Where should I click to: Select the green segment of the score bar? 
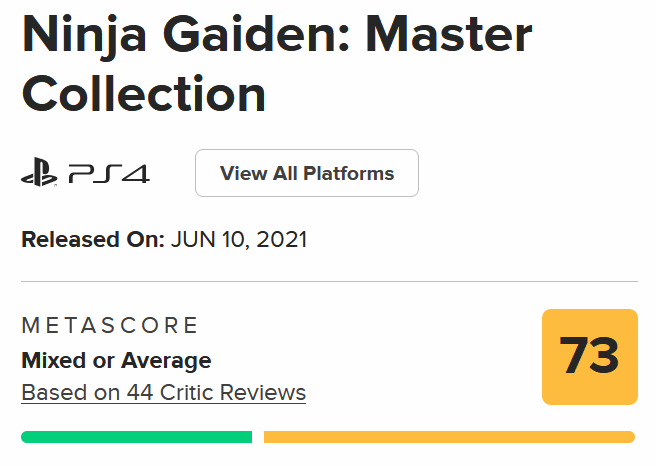tap(136, 437)
